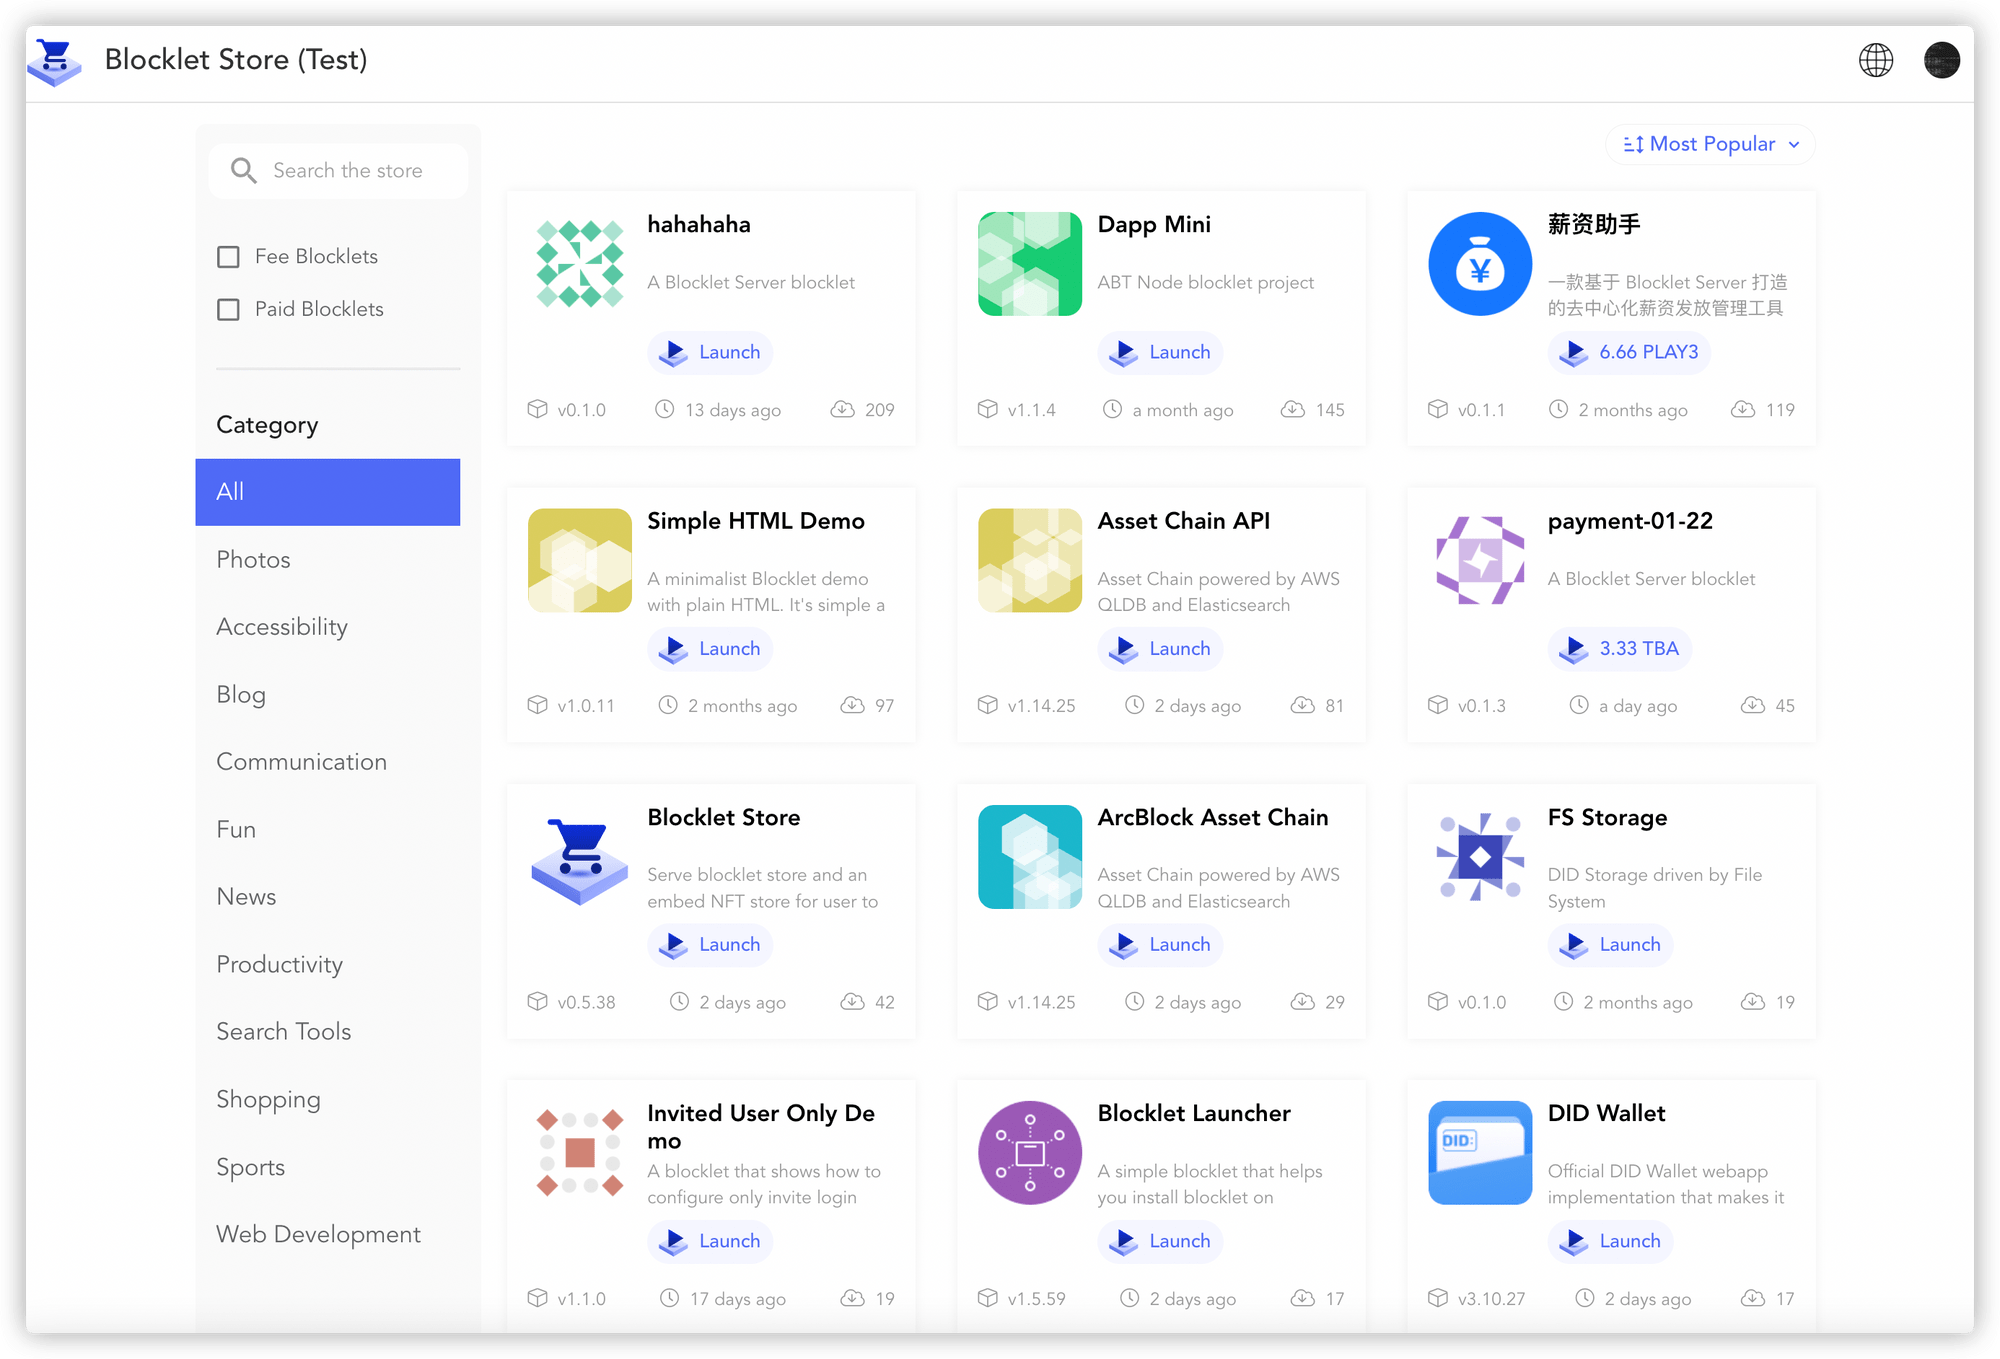
Task: Select the All category
Action: click(x=327, y=492)
